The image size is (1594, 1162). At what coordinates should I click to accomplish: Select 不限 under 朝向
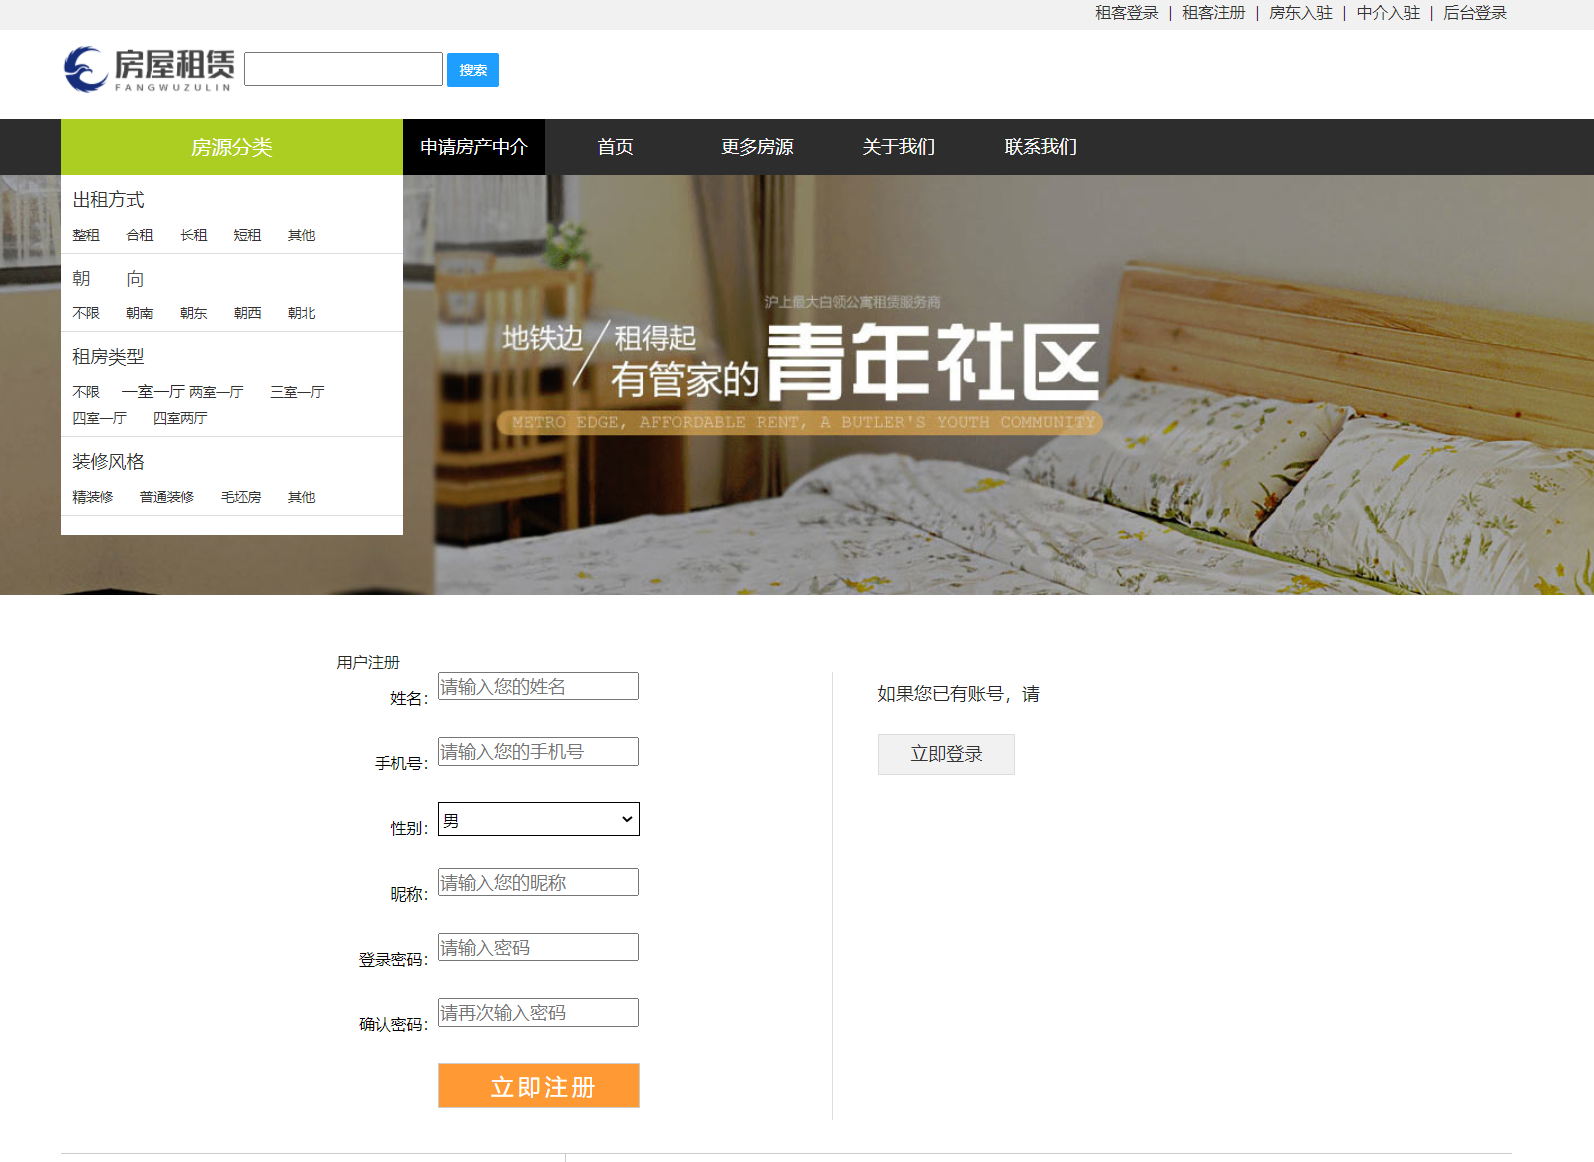click(86, 313)
